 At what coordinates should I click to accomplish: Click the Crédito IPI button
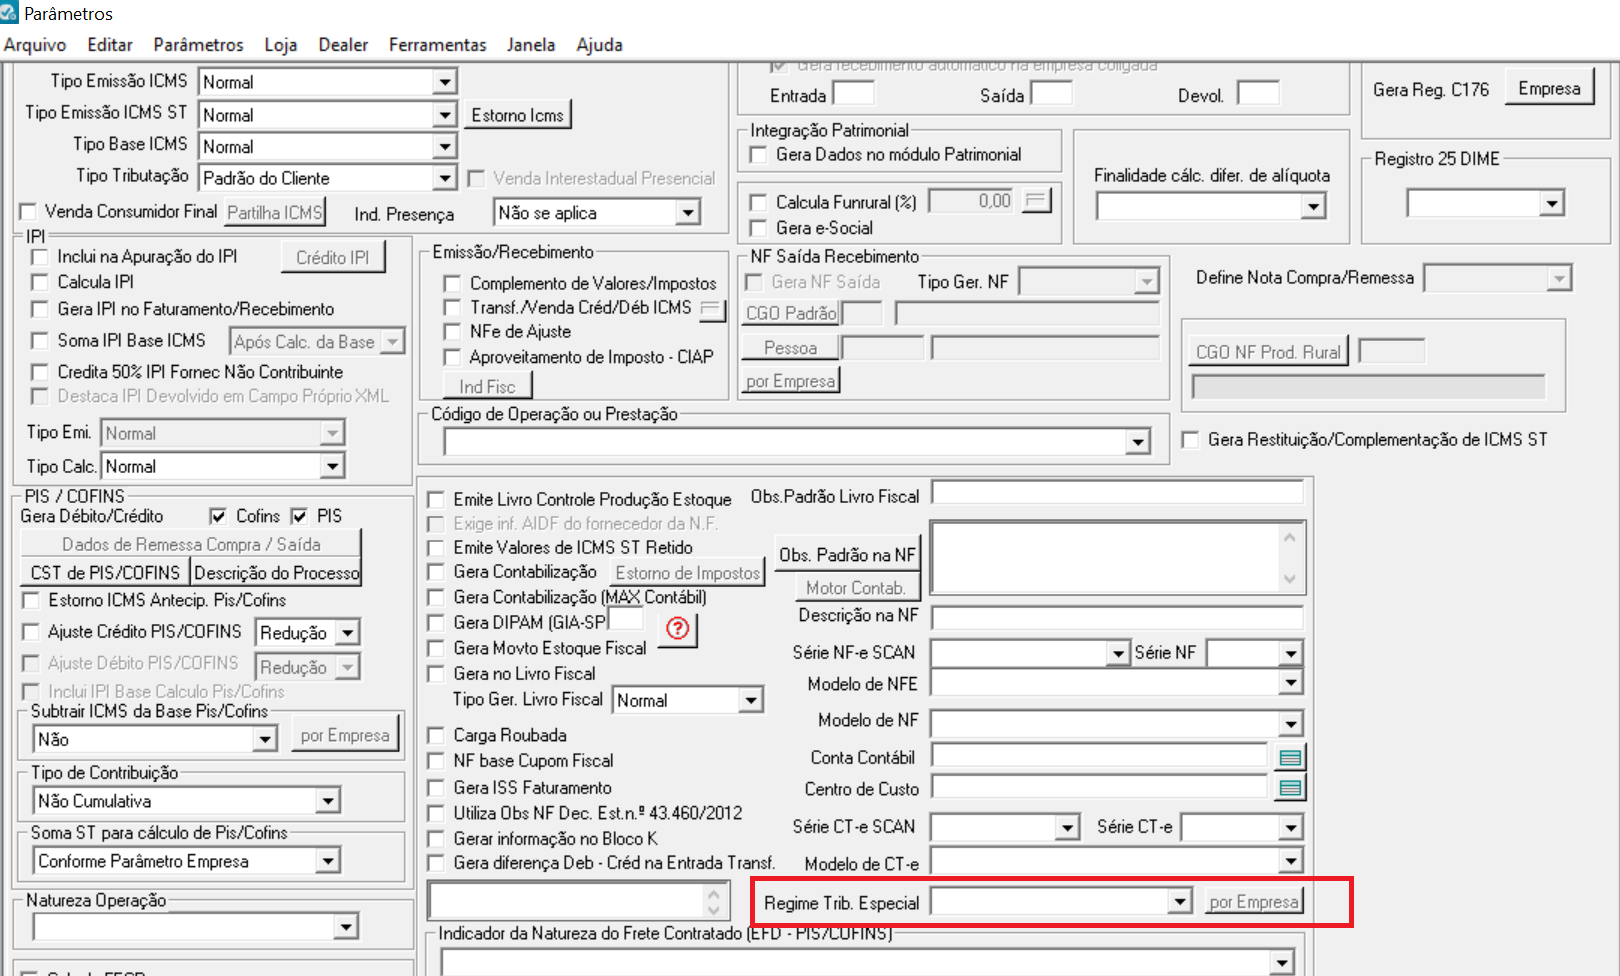332,257
